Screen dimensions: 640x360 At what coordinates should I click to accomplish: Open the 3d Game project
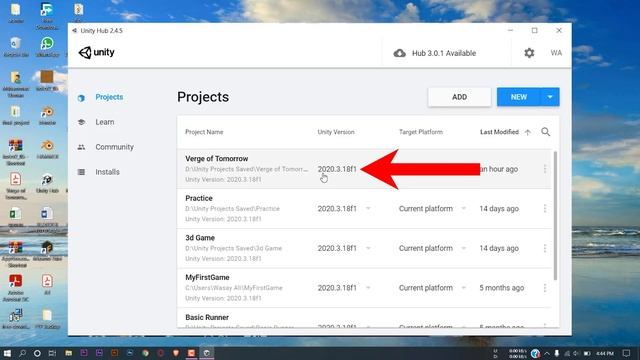[200, 238]
